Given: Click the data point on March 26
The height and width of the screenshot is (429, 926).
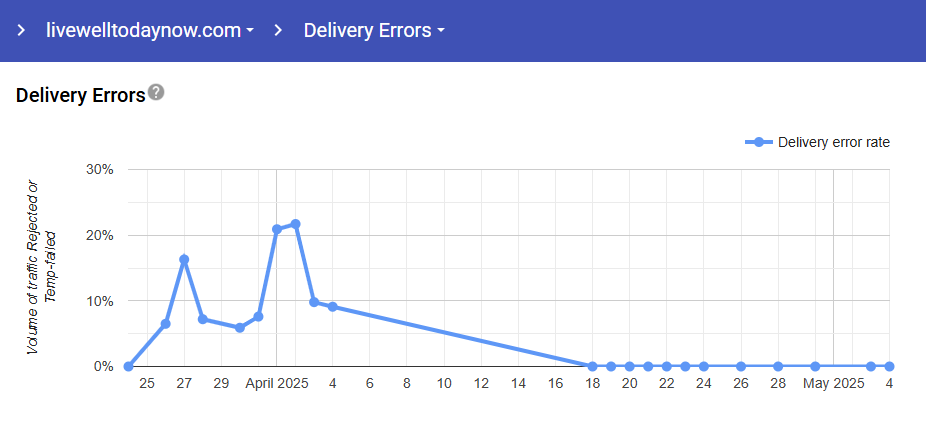Looking at the screenshot, I should point(165,324).
